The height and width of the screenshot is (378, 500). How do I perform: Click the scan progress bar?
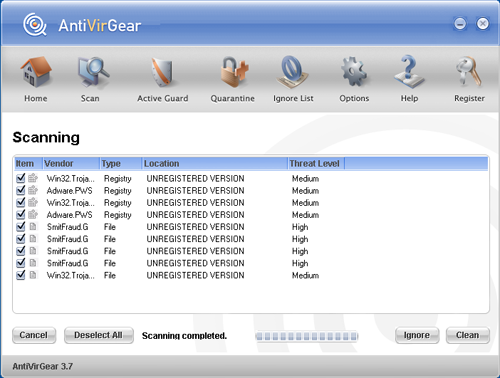(x=306, y=336)
